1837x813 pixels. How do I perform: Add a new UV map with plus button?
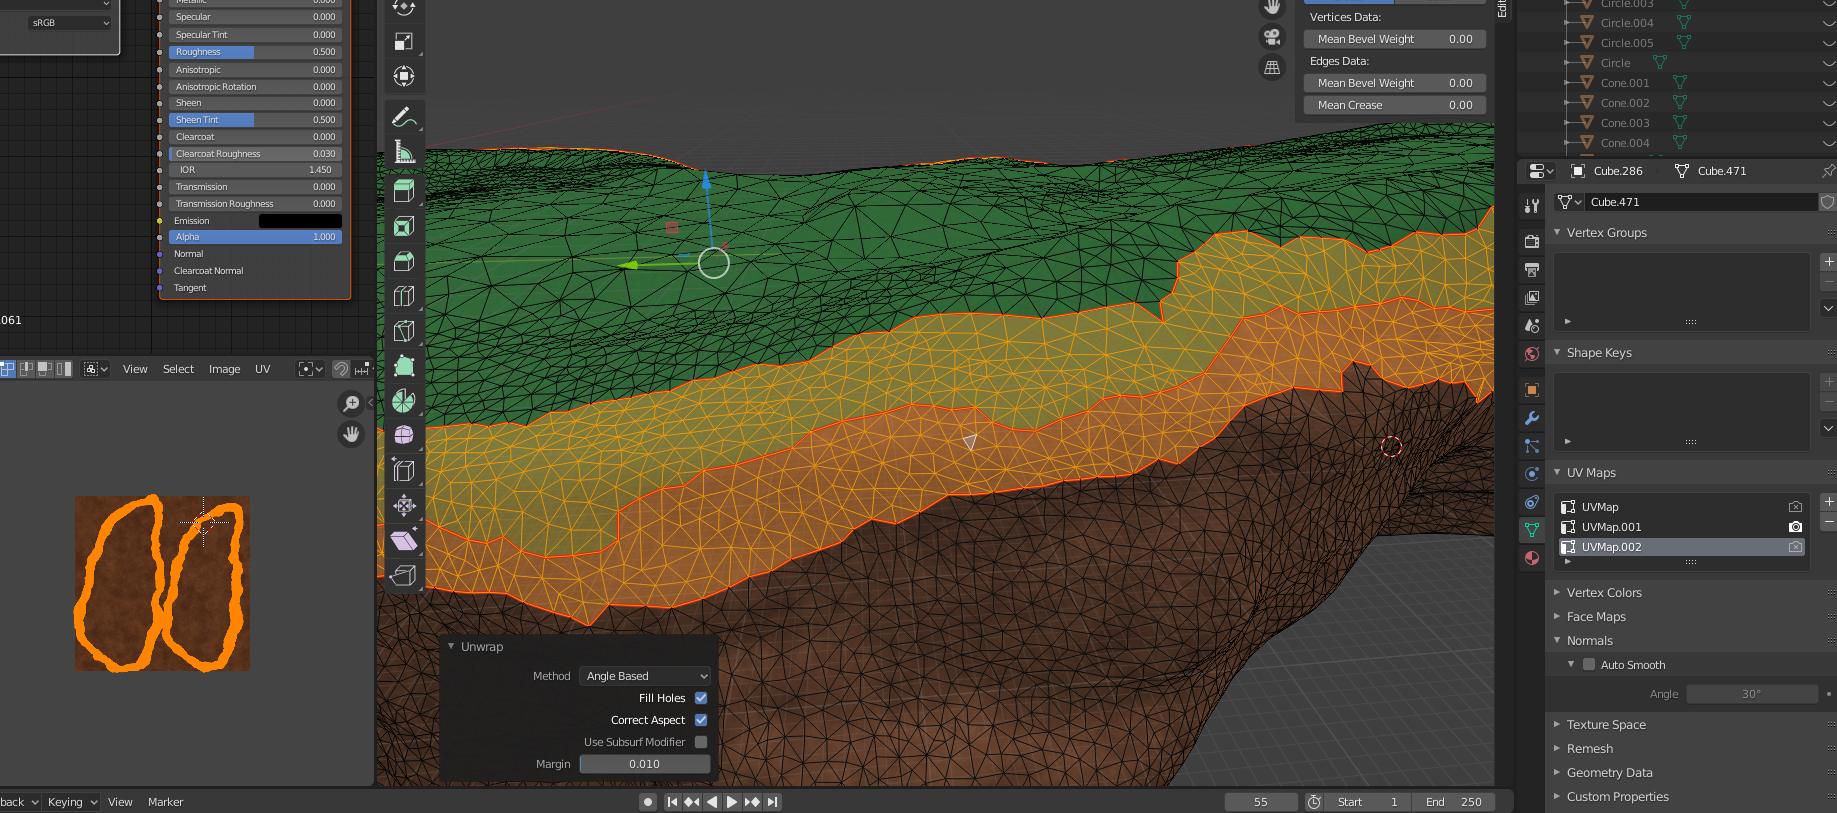(1828, 502)
